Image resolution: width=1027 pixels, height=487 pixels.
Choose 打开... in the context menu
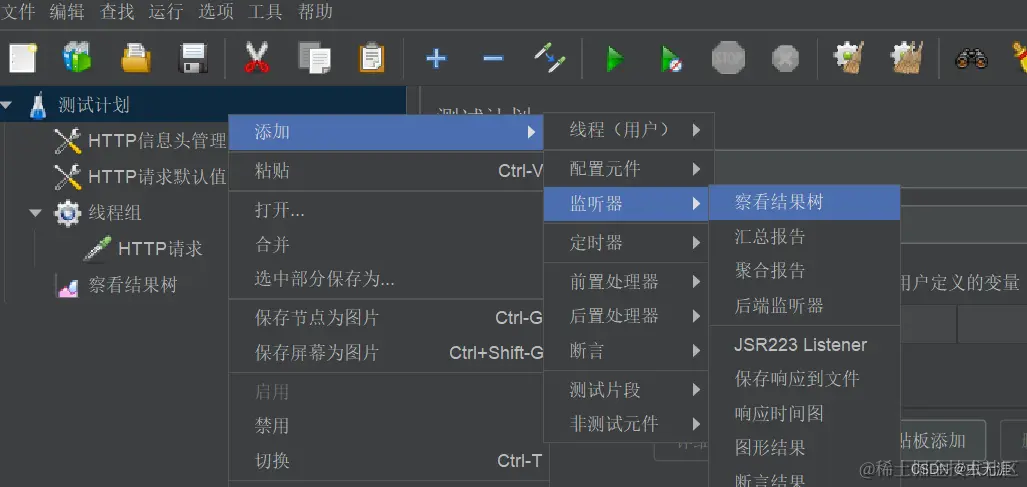point(386,211)
